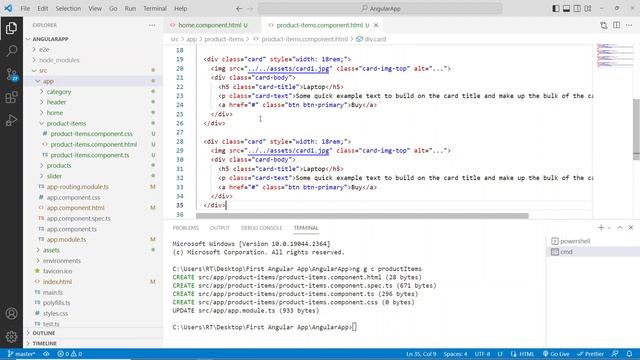Open the Terminal menu
The height and width of the screenshot is (360, 640).
(x=155, y=9)
